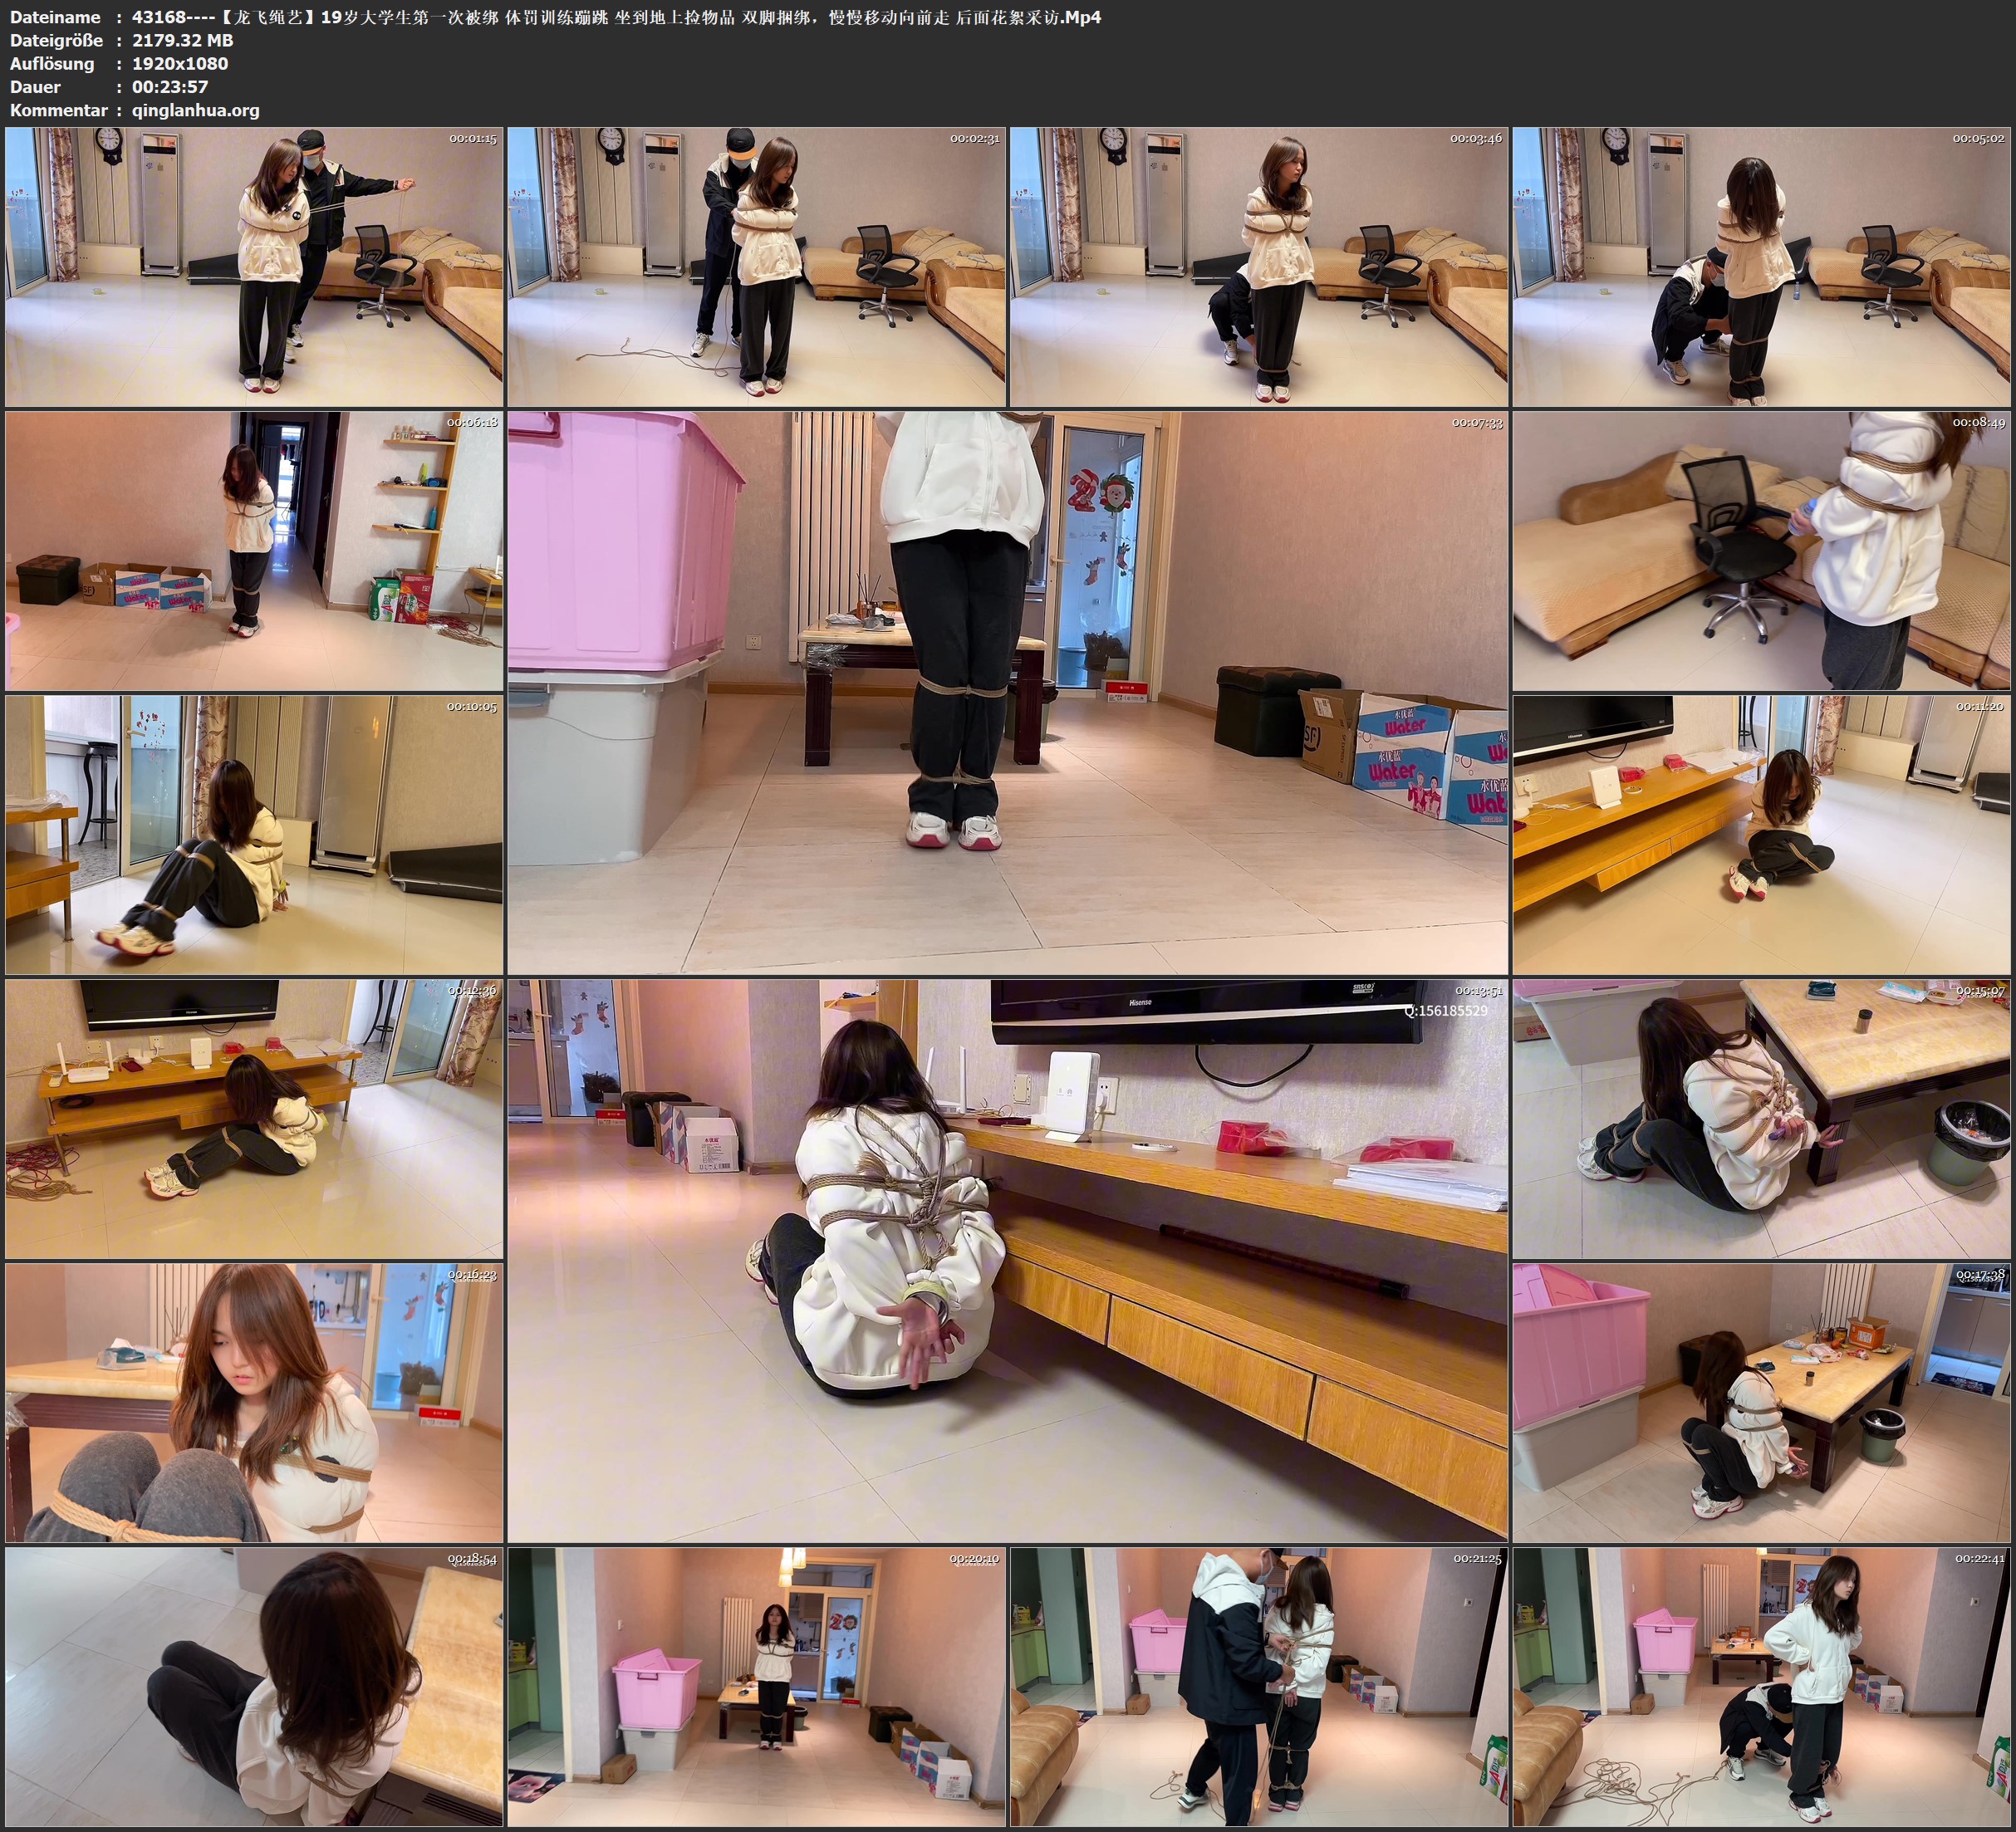Open the large Hisense TV frame
Screen dimensions: 2016x1832
(x=1007, y=1260)
